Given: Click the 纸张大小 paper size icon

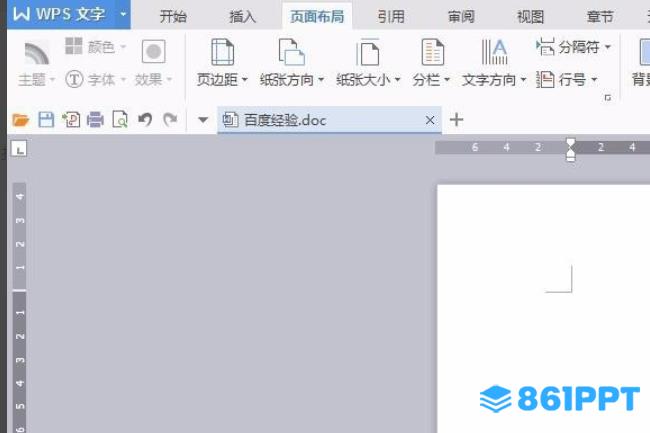Looking at the screenshot, I should (x=367, y=52).
